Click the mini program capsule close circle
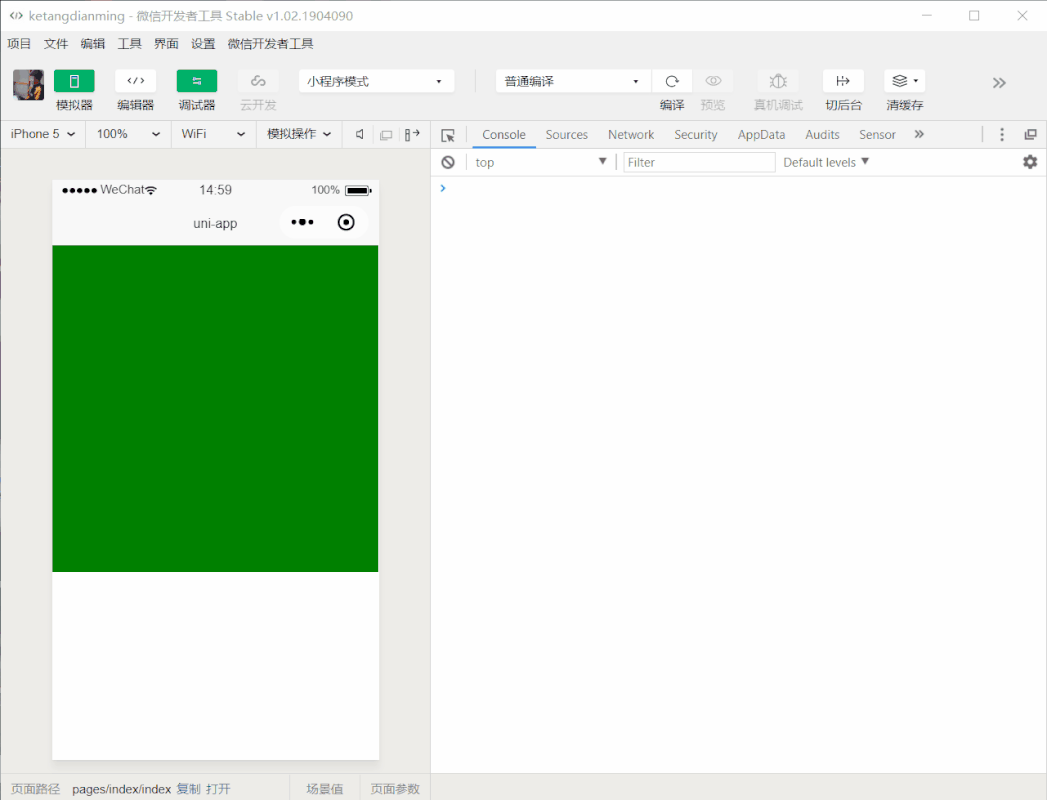Screen dimensions: 1047x800 tap(346, 222)
